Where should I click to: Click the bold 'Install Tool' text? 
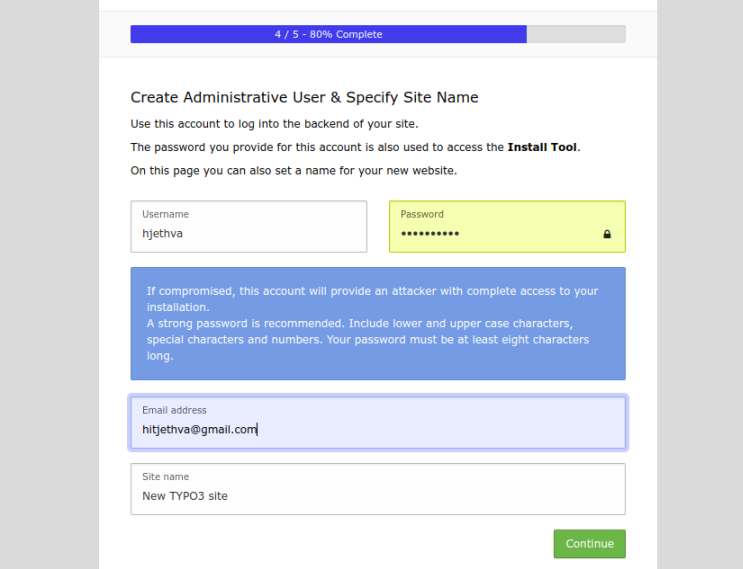click(x=542, y=147)
